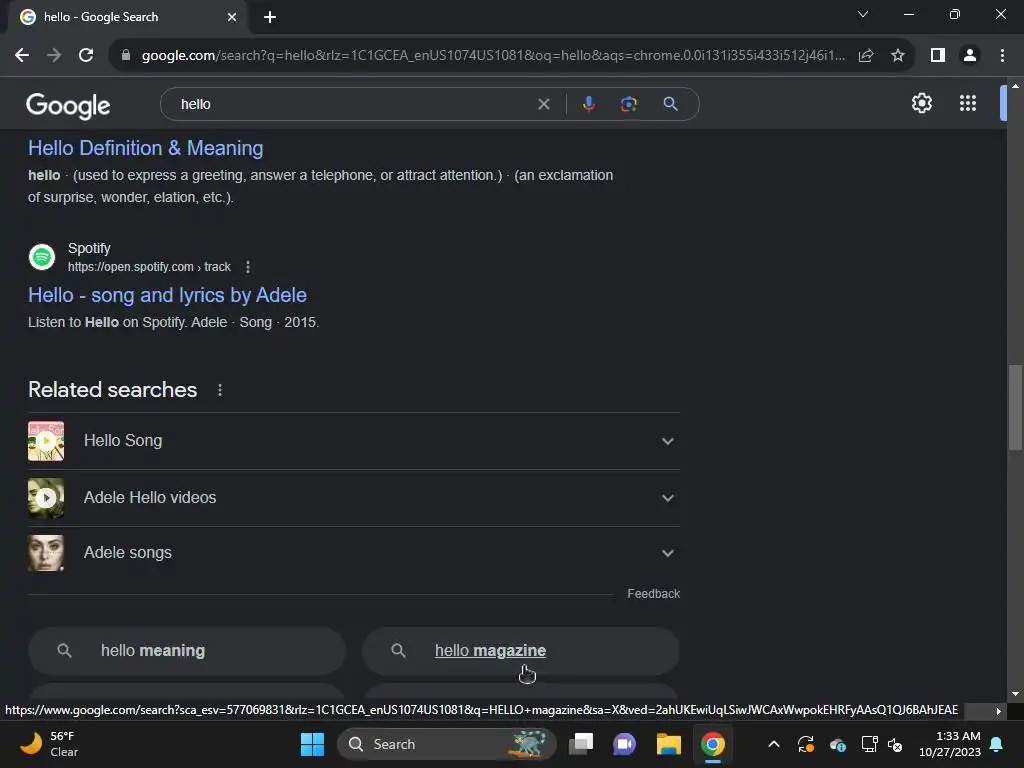This screenshot has width=1024, height=768.
Task: Open Task View on taskbar
Action: coord(581,744)
